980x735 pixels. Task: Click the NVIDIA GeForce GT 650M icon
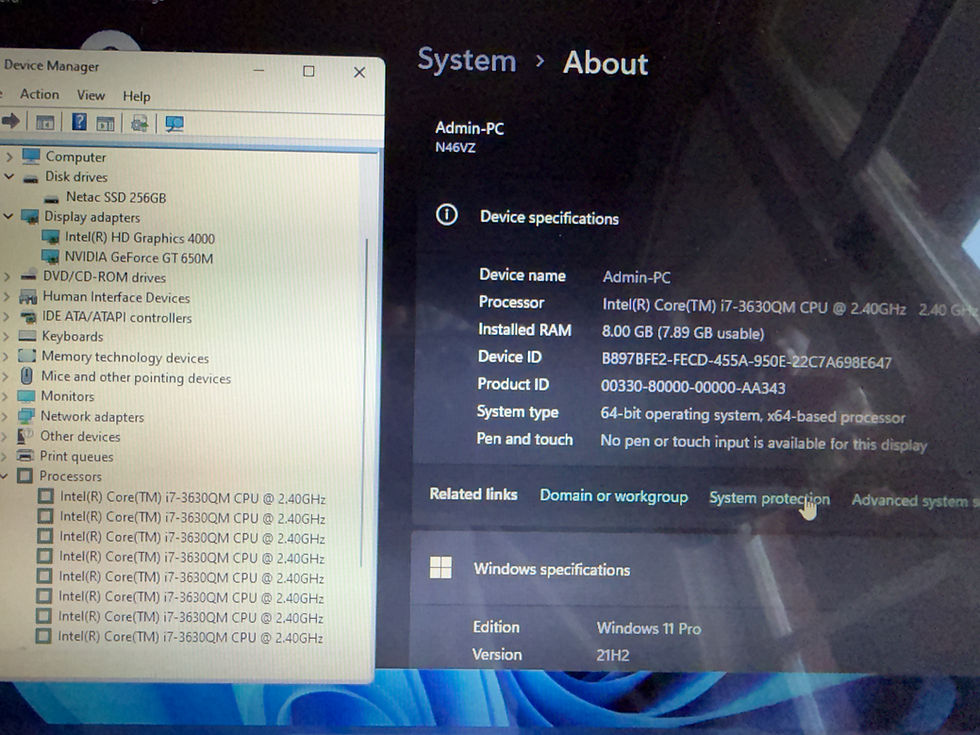[49, 256]
